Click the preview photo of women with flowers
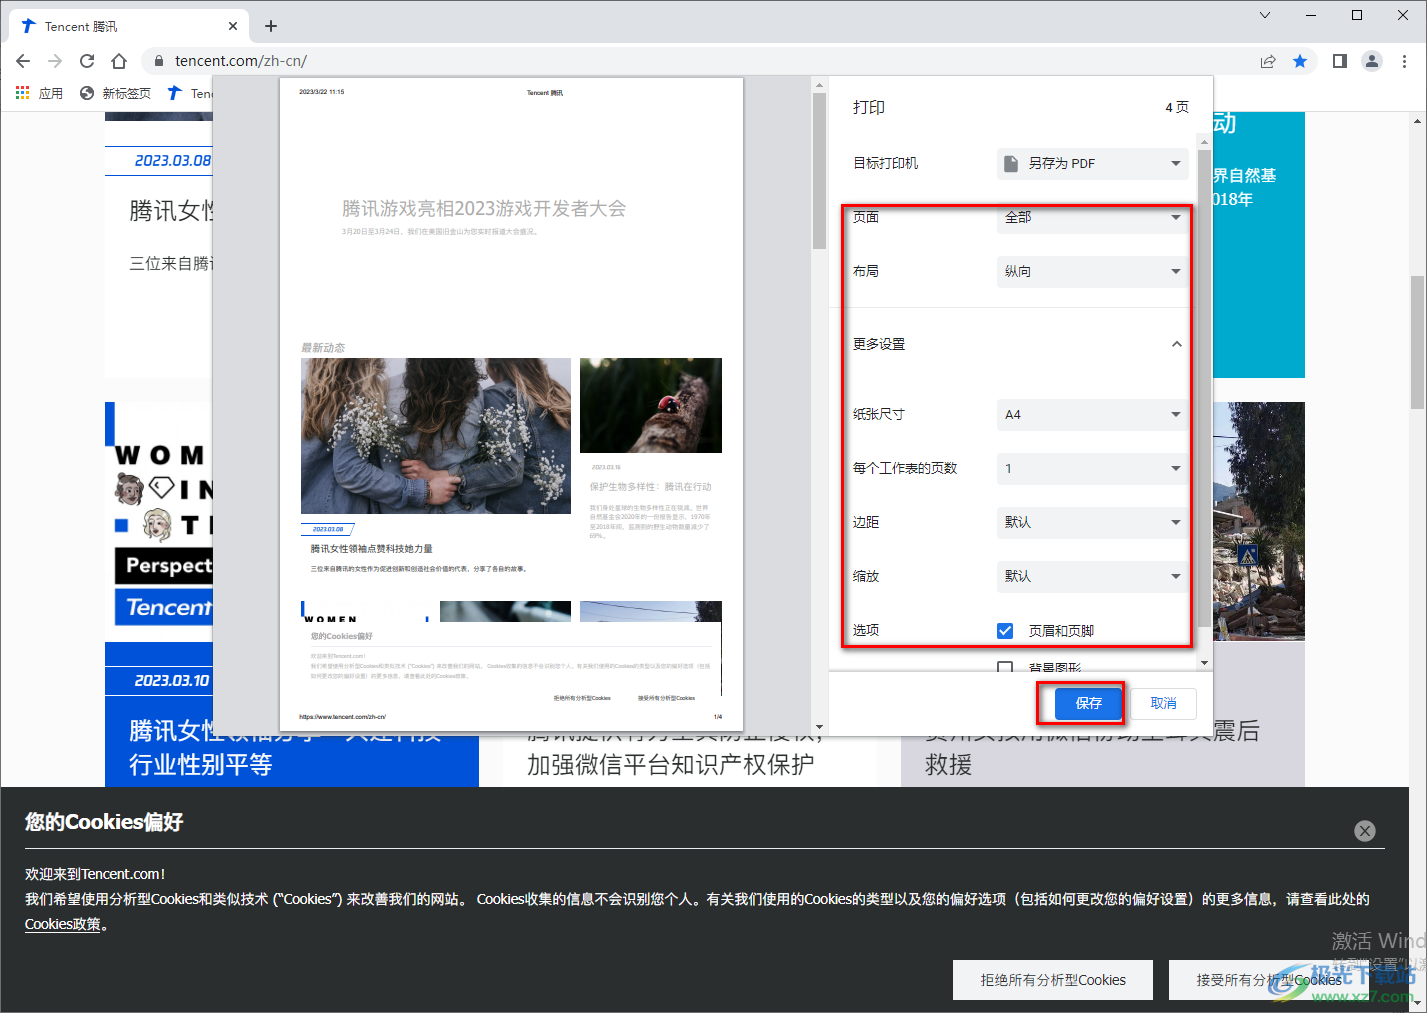Screen dimensions: 1427x1013 (x=436, y=436)
